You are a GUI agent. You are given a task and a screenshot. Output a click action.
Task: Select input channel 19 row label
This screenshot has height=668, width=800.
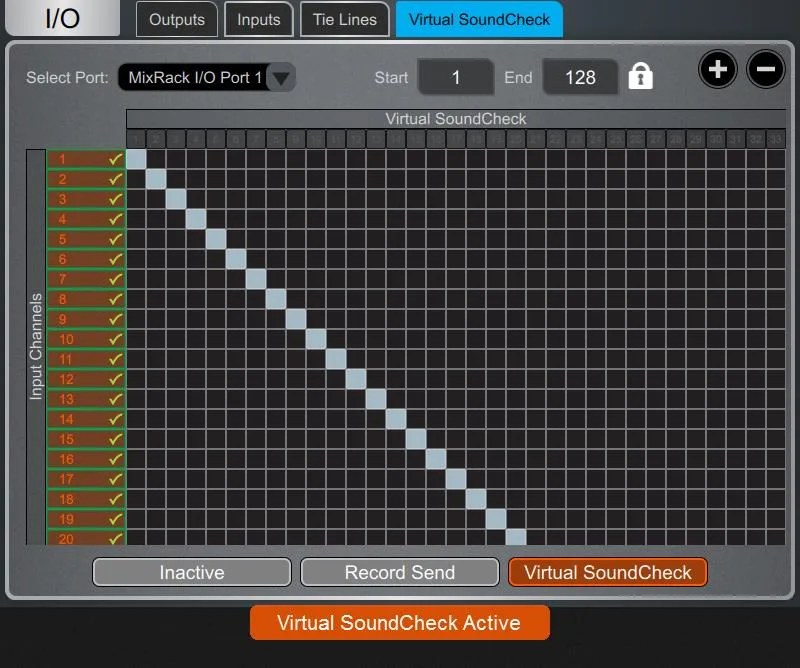click(86, 519)
